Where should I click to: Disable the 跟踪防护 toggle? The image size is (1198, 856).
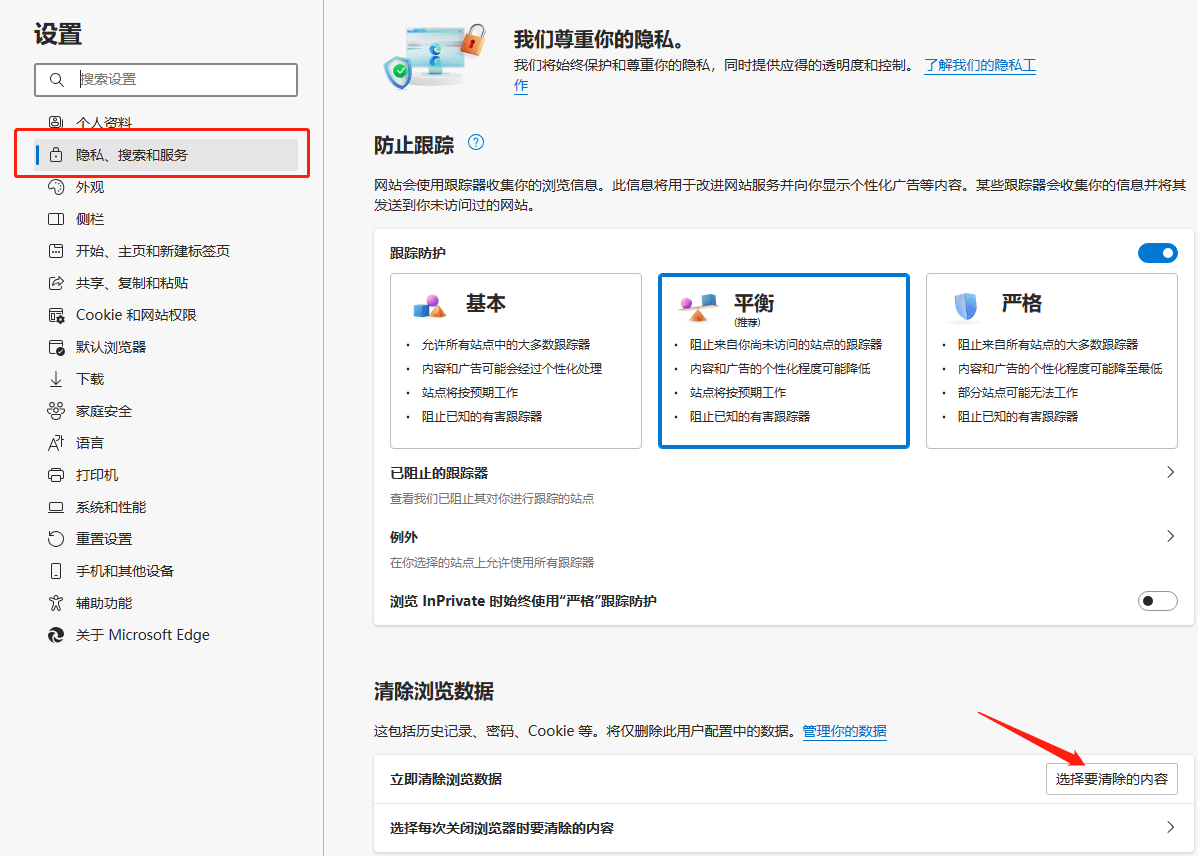[x=1157, y=253]
